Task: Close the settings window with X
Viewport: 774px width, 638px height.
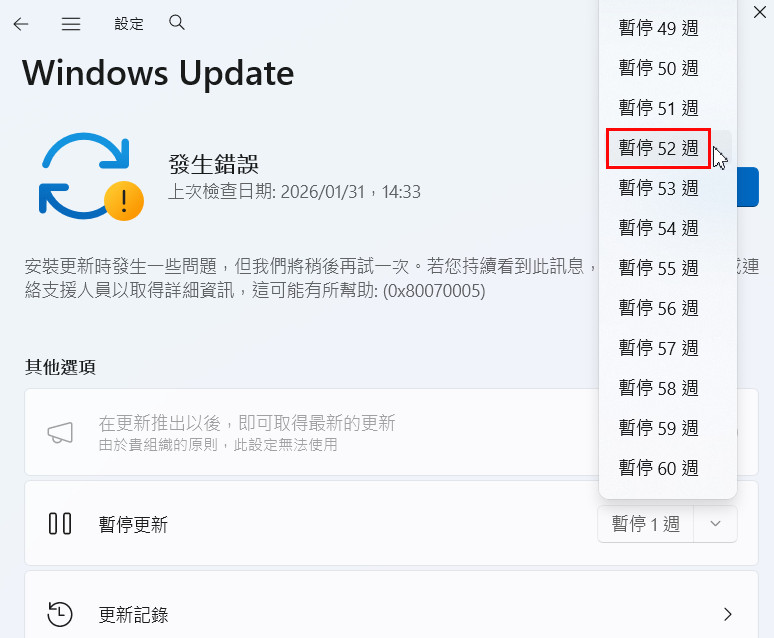Action: [760, 12]
